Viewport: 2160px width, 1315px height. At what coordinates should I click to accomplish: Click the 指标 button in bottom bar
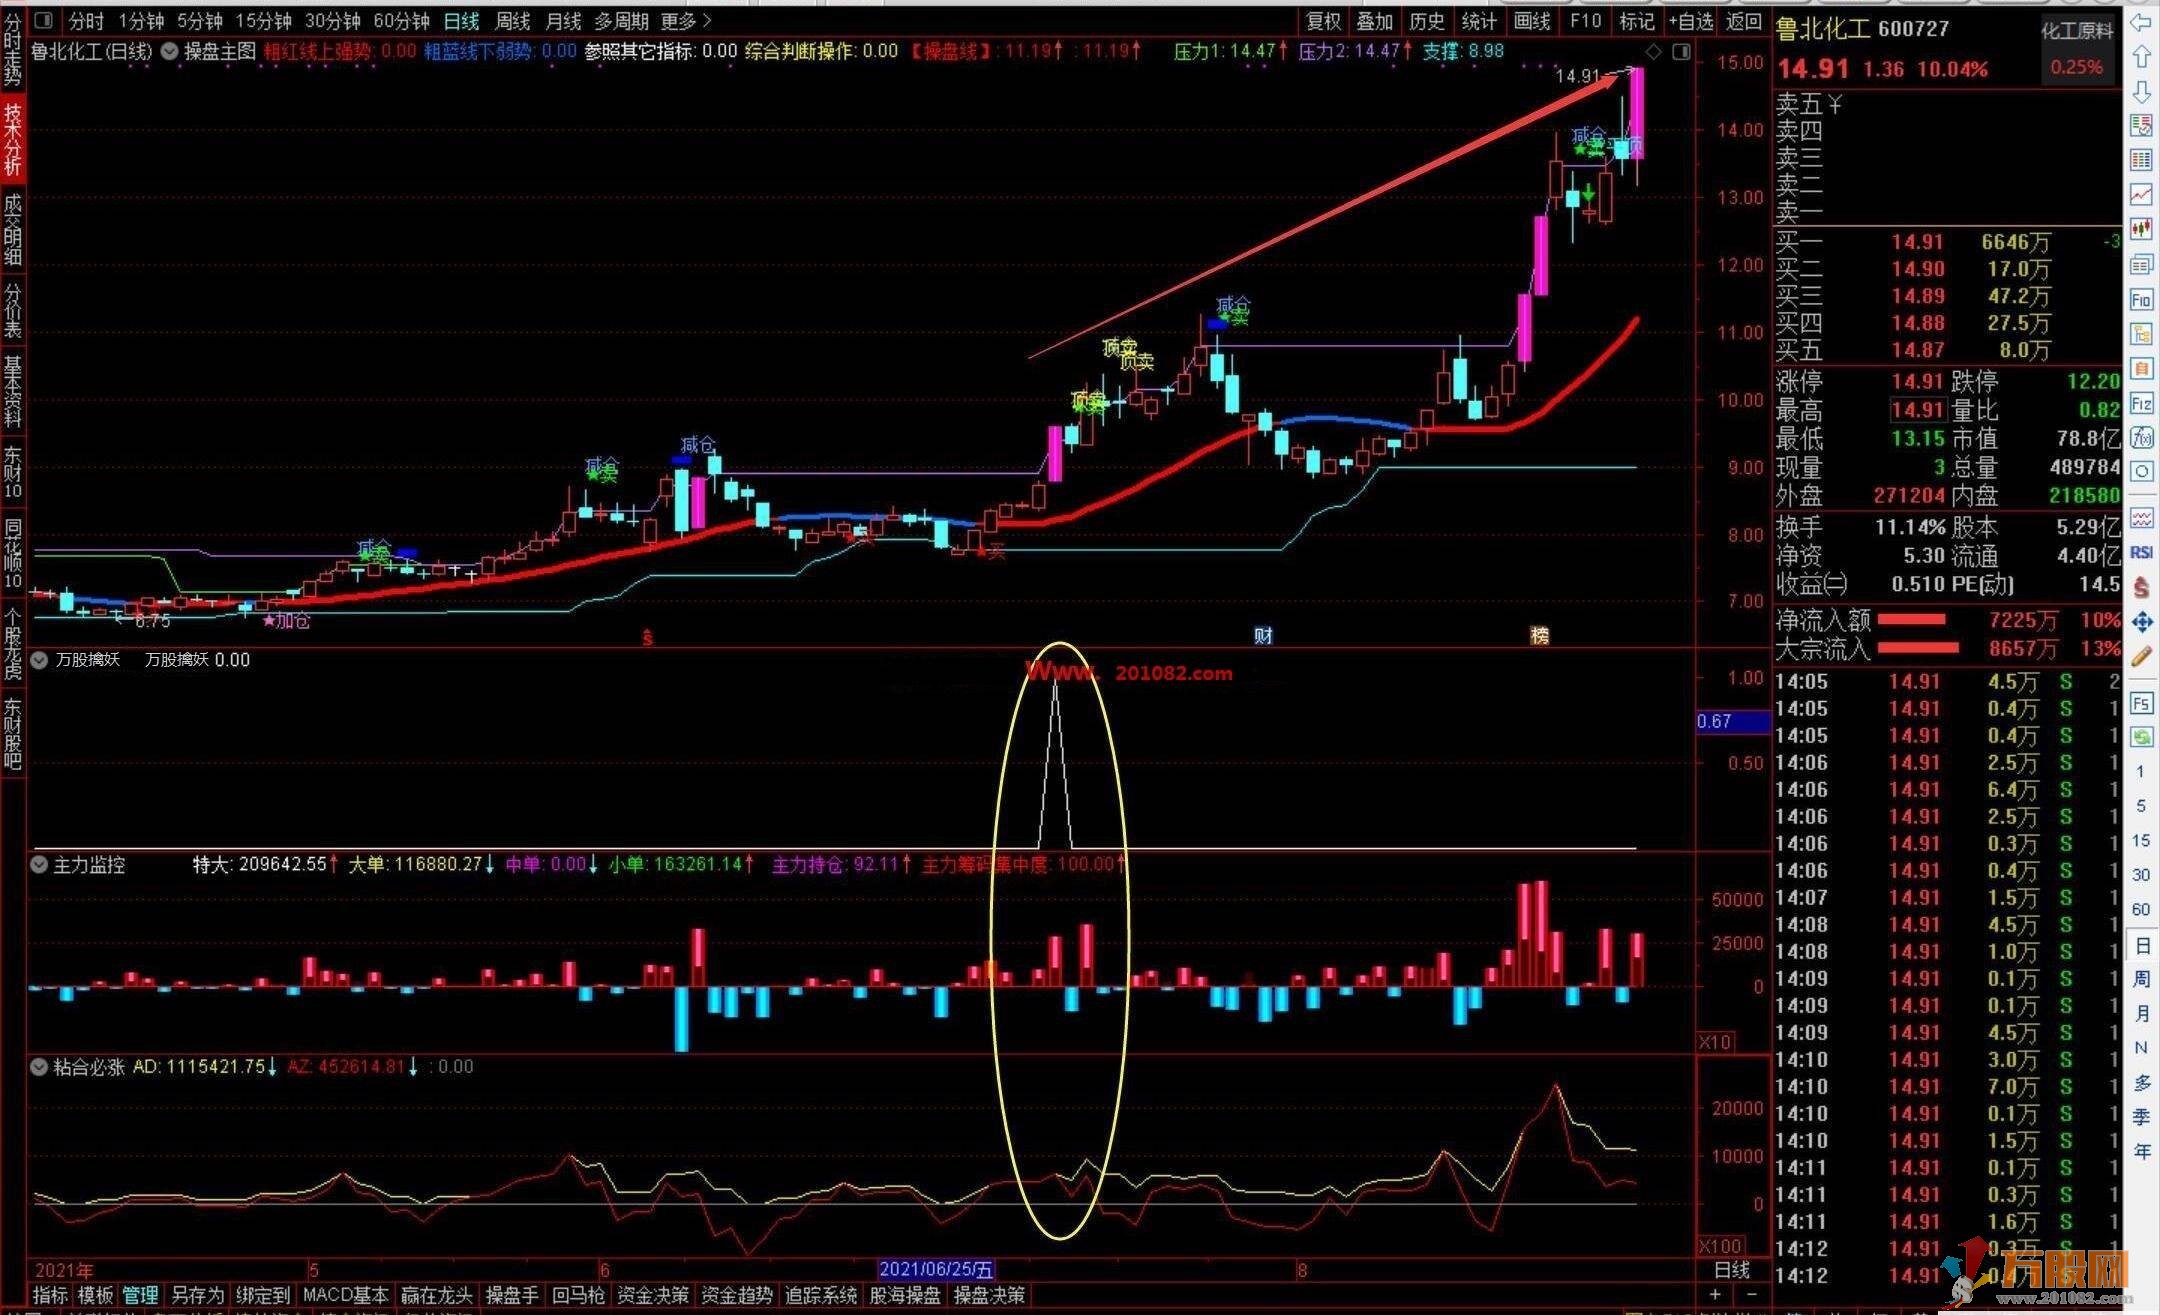(50, 1295)
